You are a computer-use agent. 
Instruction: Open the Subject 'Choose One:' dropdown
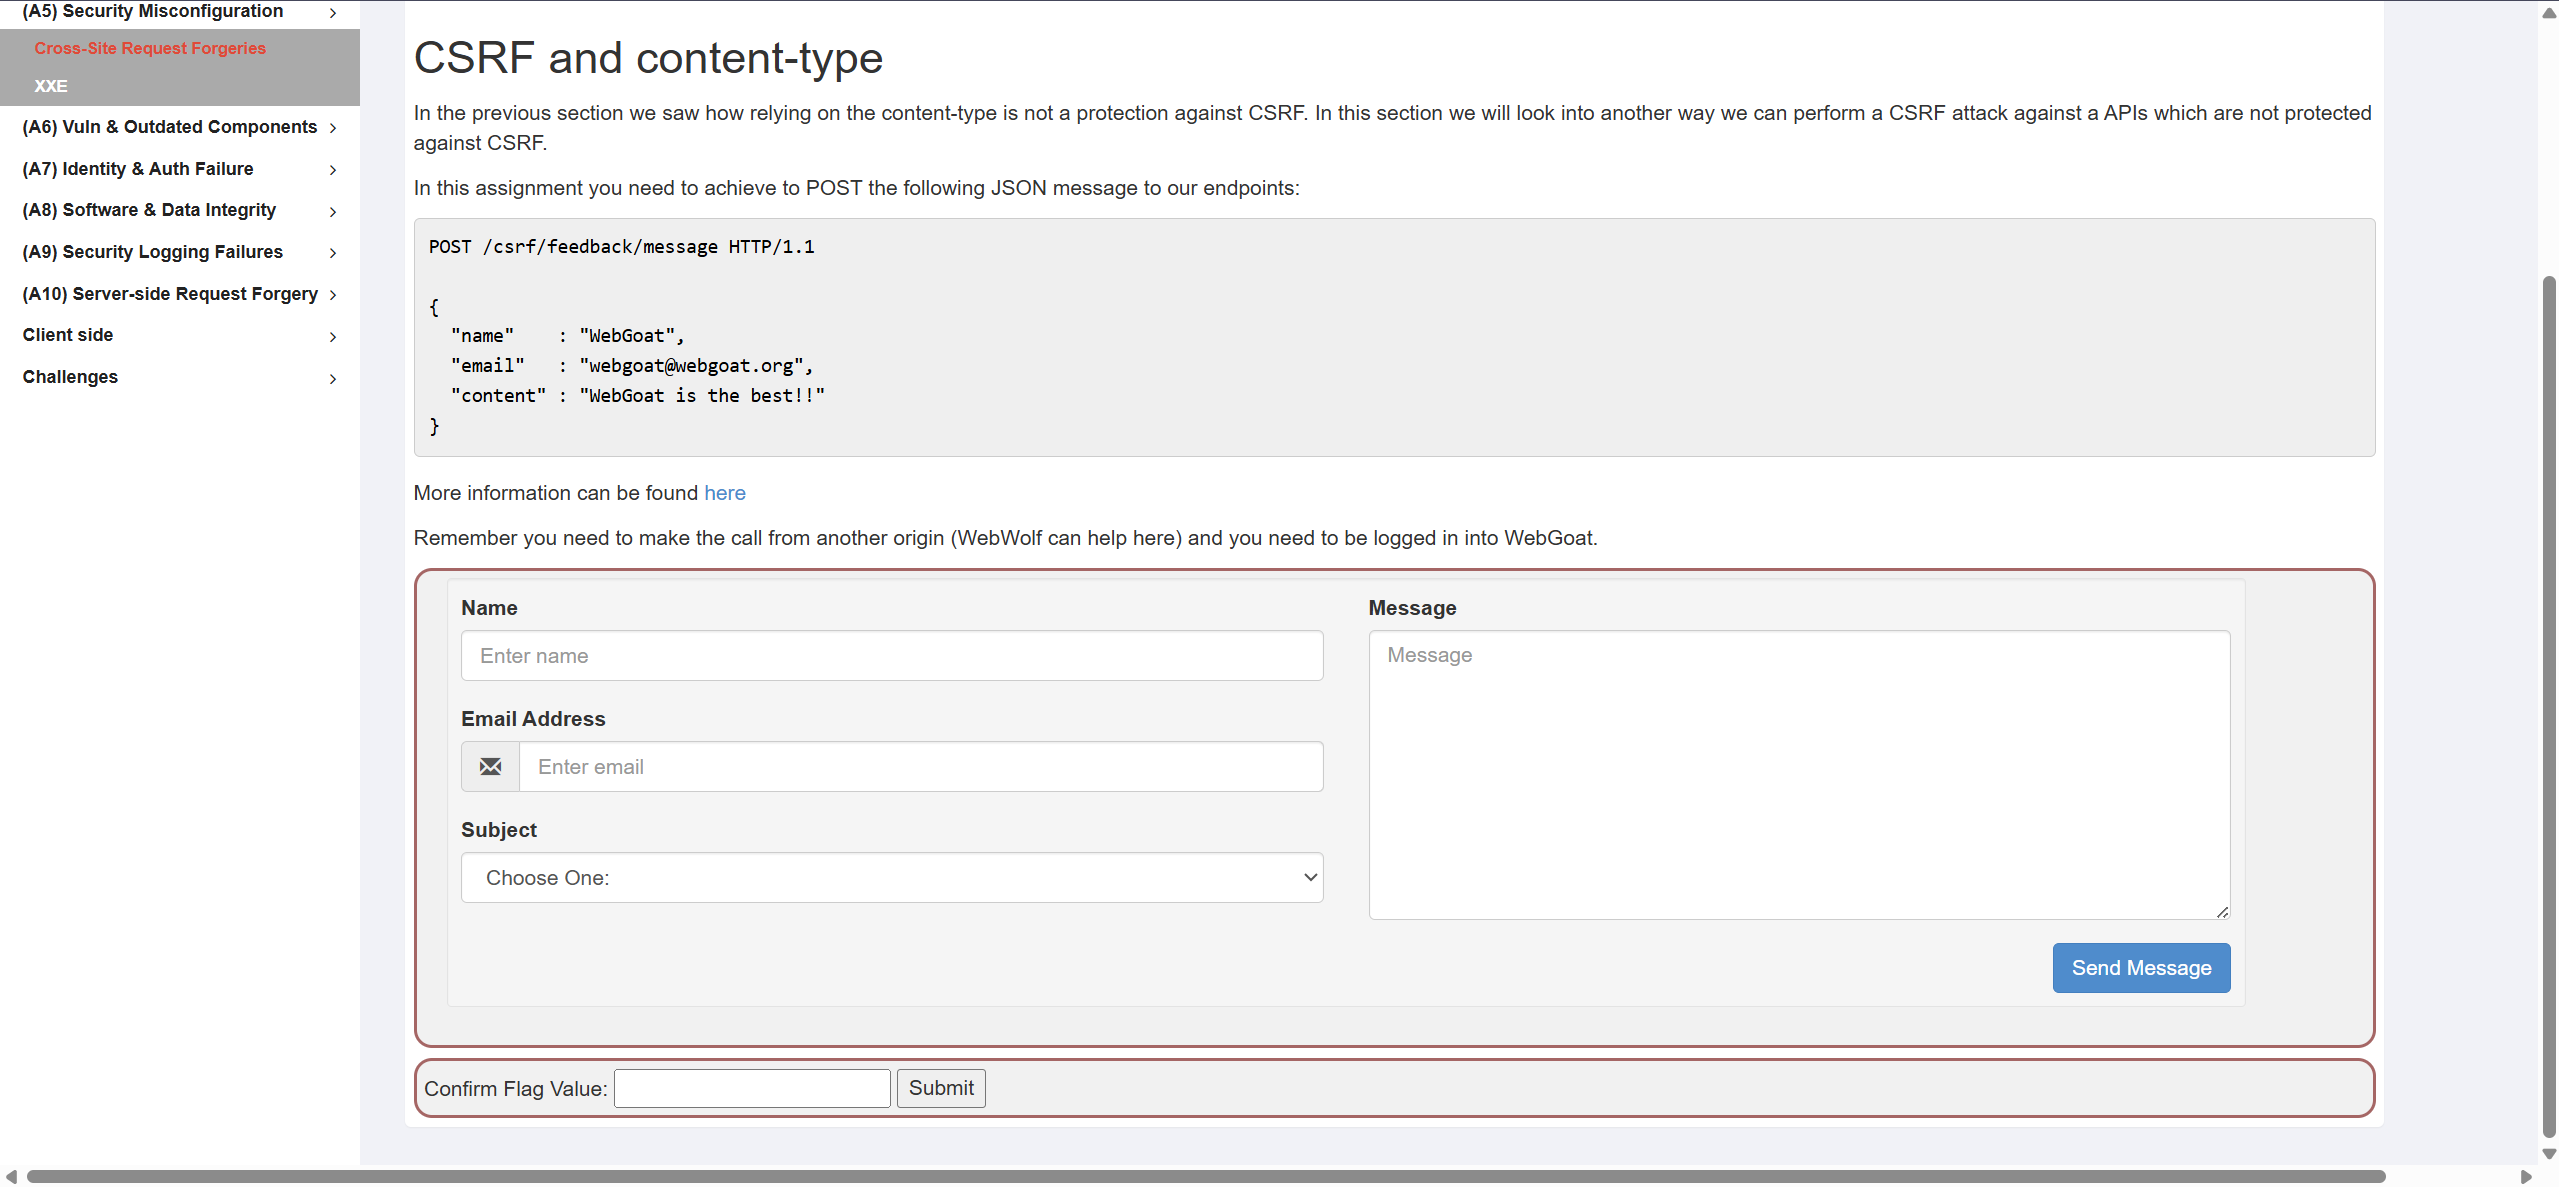pyautogui.click(x=891, y=878)
